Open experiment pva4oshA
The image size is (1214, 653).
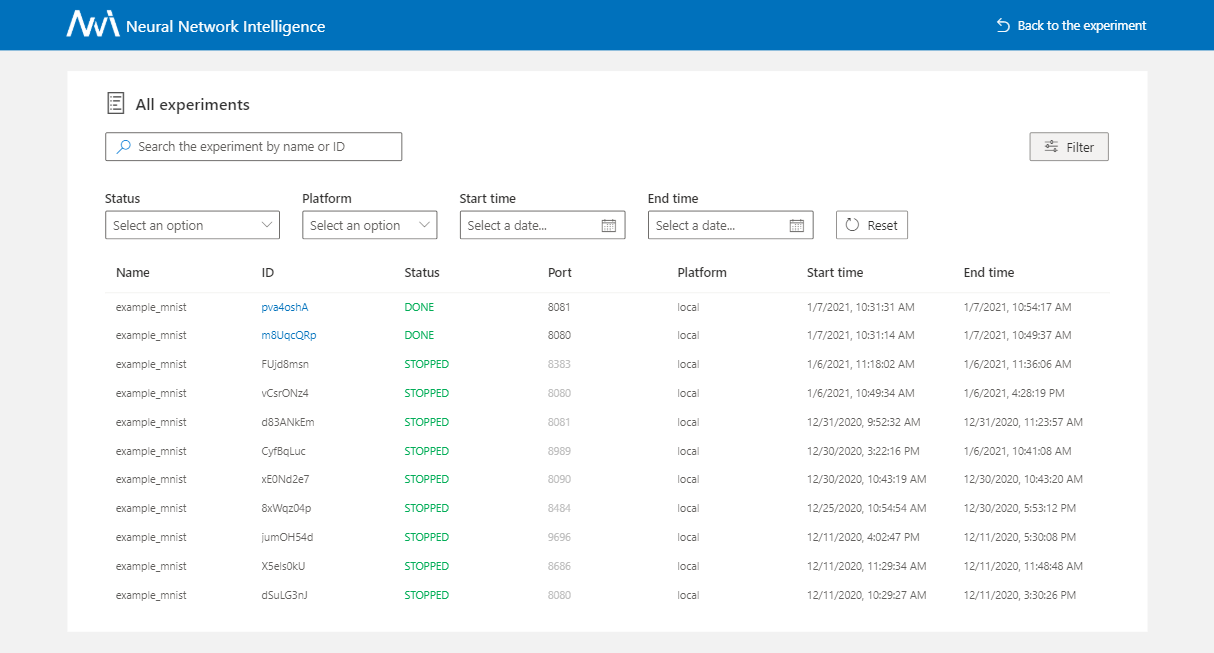pos(285,306)
